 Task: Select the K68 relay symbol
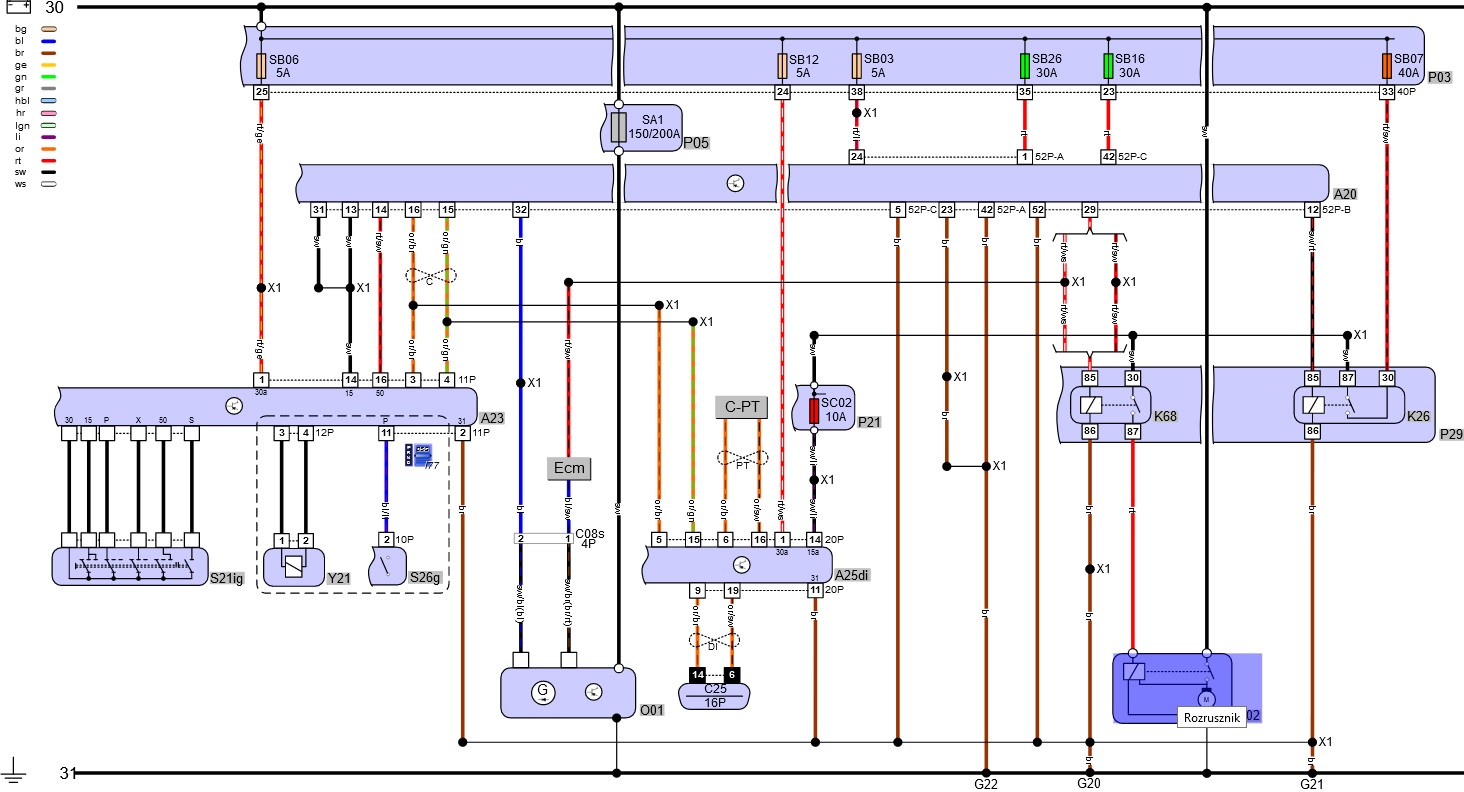(1110, 405)
